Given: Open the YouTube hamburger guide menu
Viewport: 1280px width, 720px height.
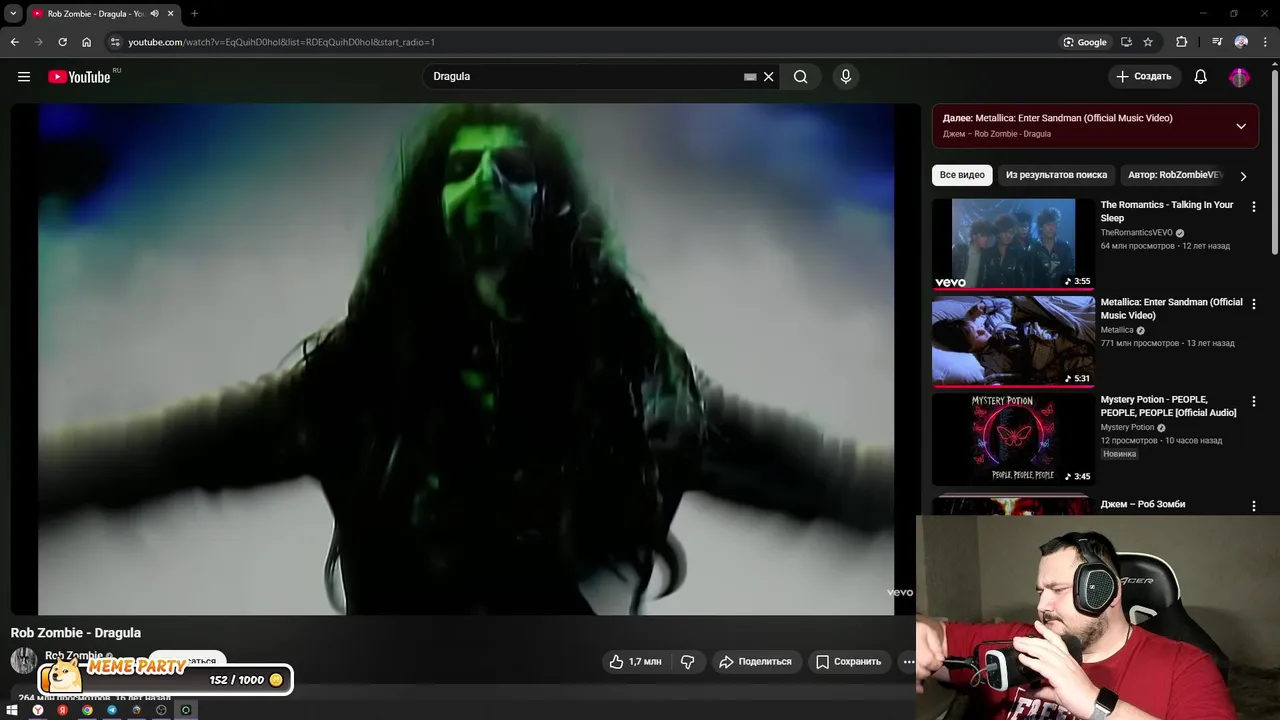Looking at the screenshot, I should pyautogui.click(x=24, y=77).
